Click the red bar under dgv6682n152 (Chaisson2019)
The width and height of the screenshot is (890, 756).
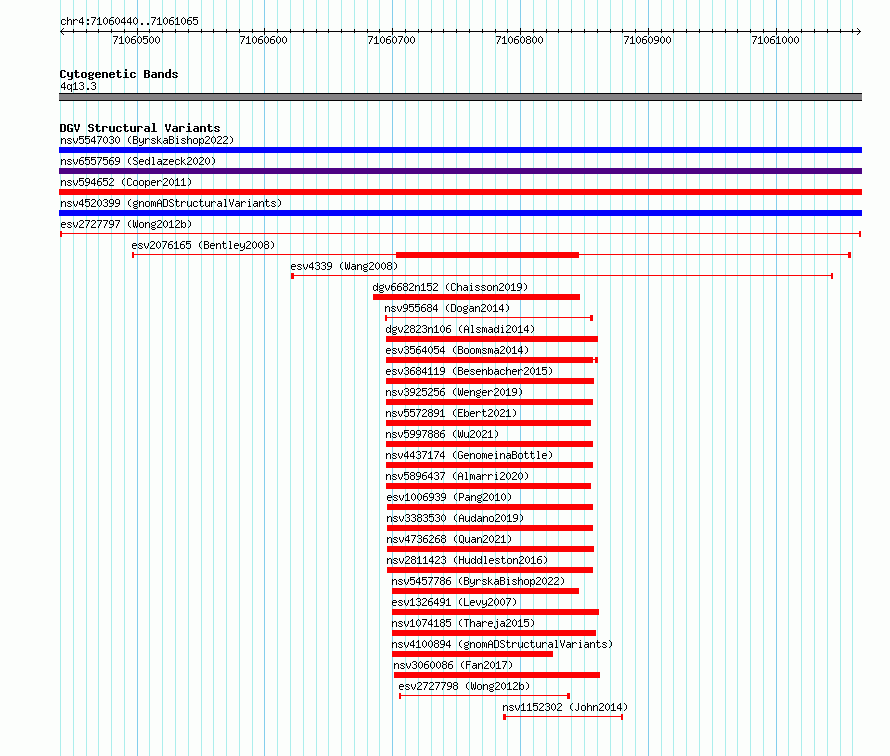(476, 297)
